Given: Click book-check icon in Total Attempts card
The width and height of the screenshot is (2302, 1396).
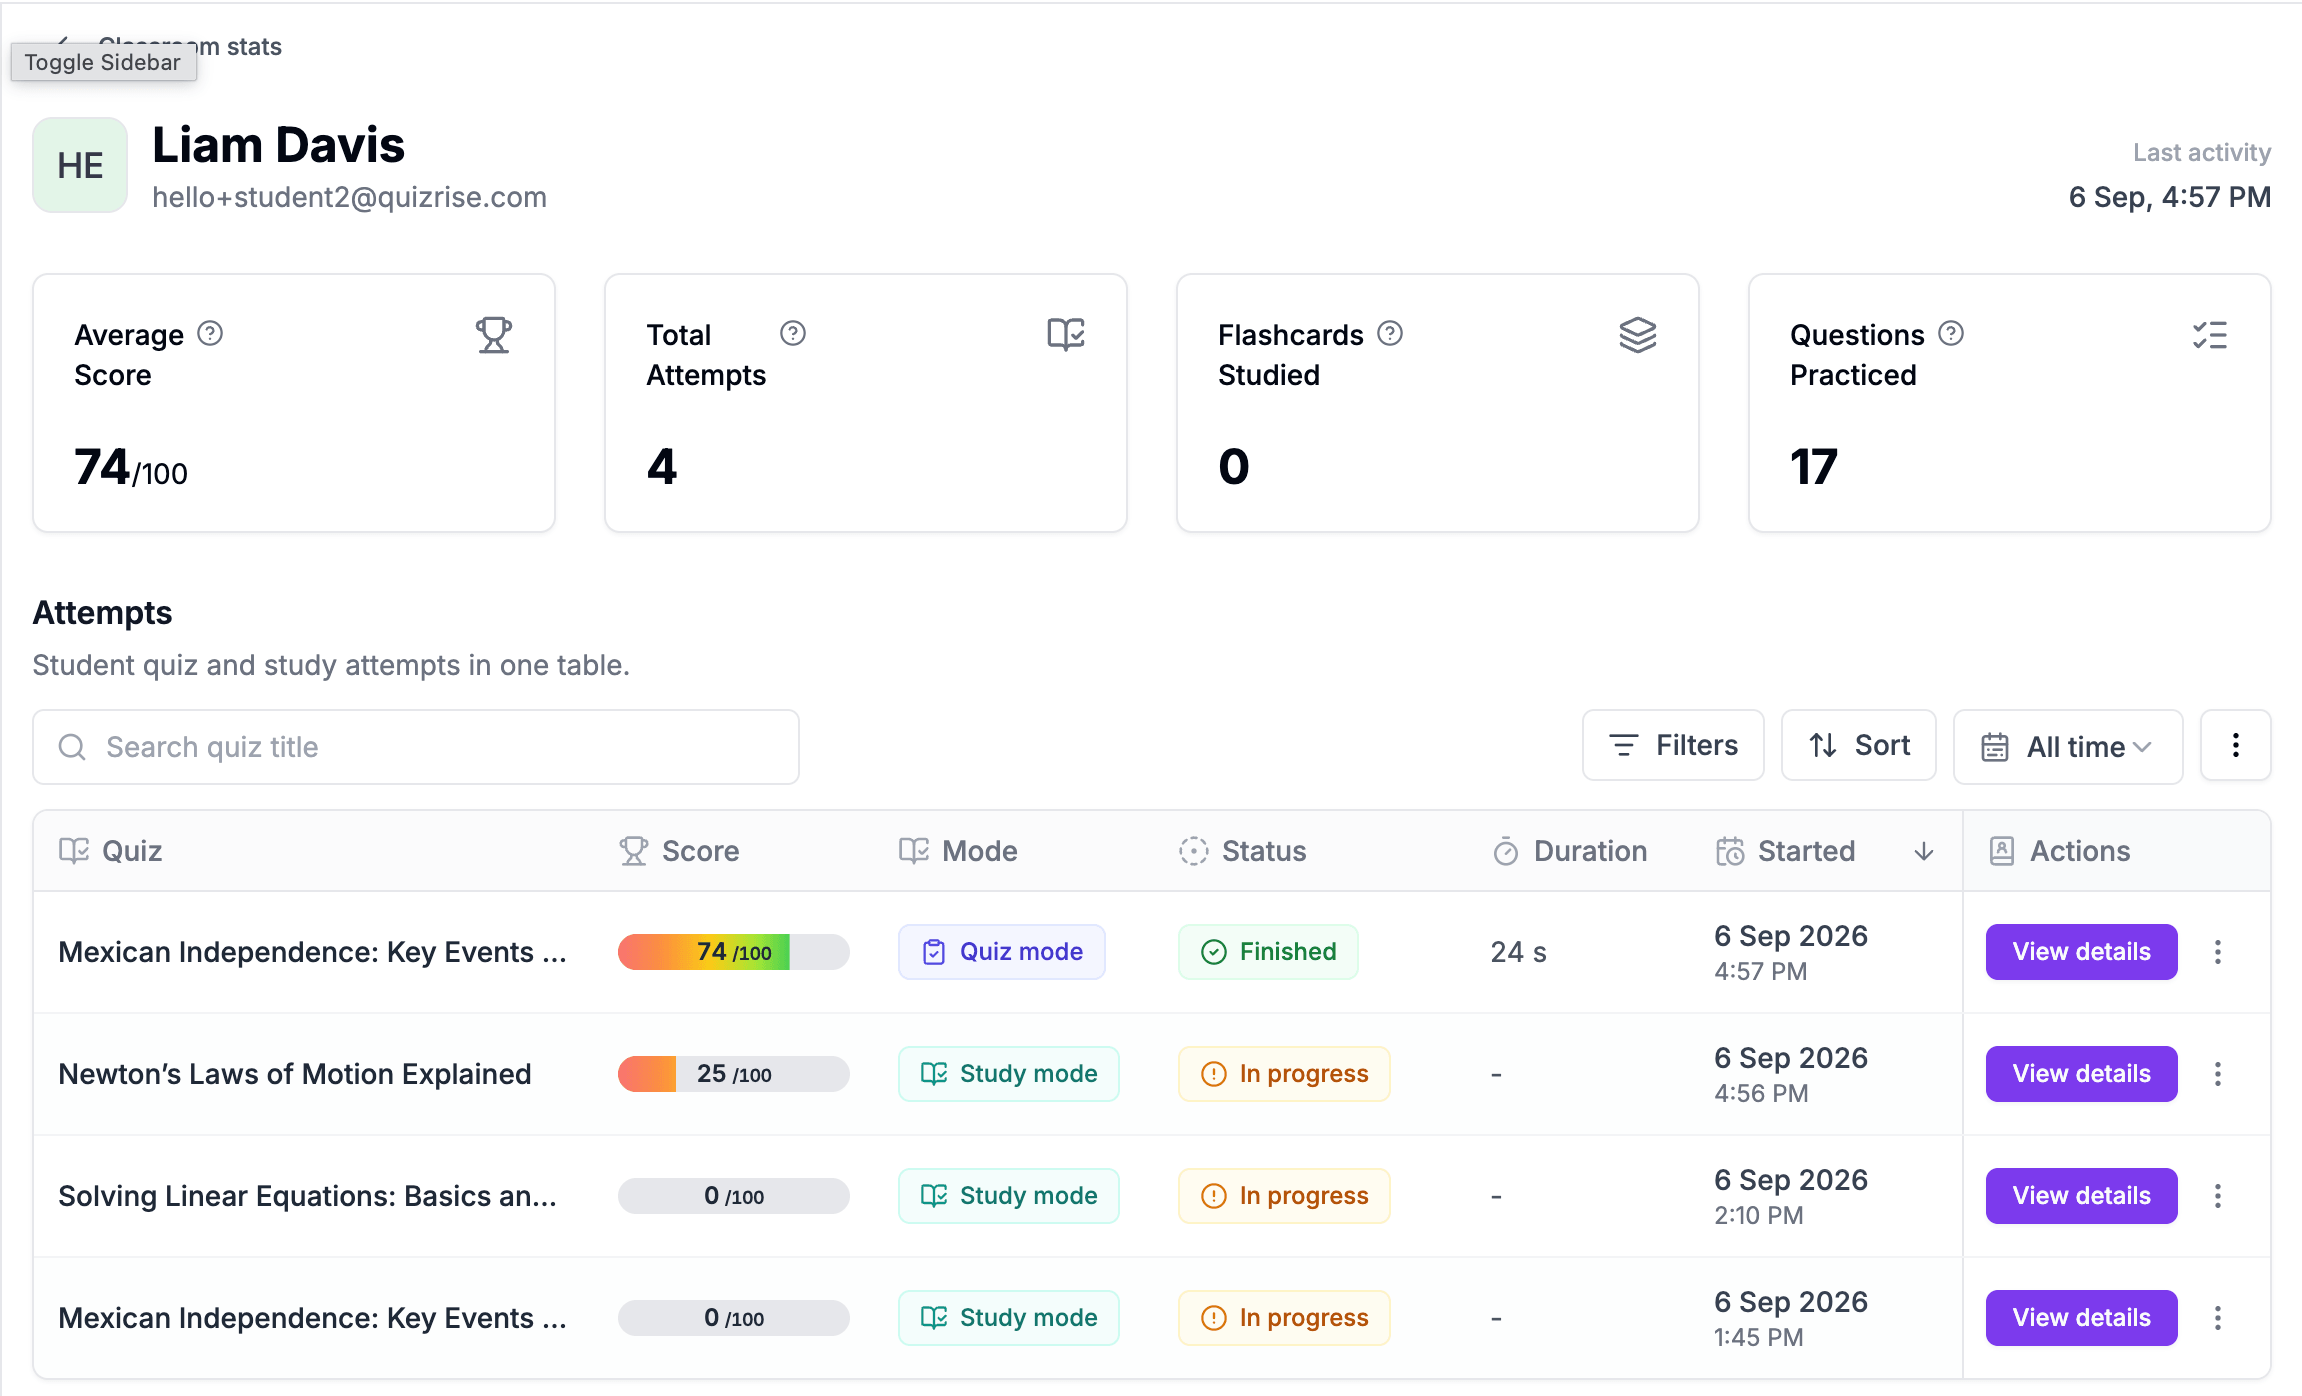Looking at the screenshot, I should [1066, 334].
